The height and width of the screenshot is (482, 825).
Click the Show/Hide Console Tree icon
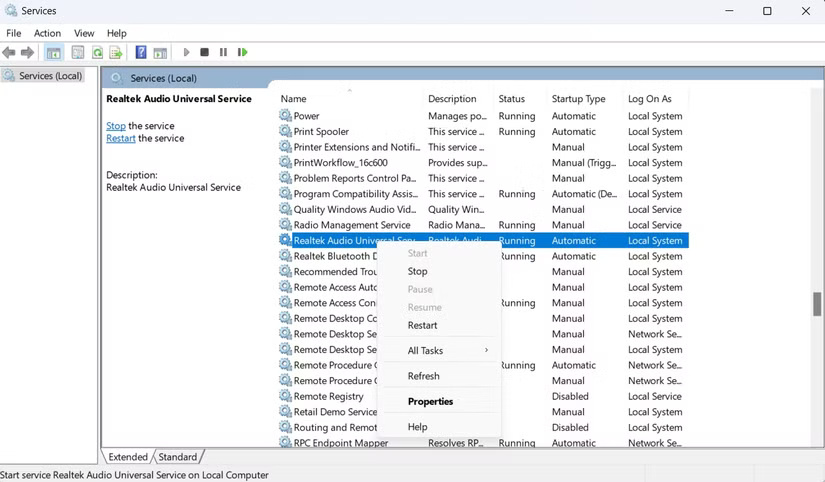click(54, 52)
